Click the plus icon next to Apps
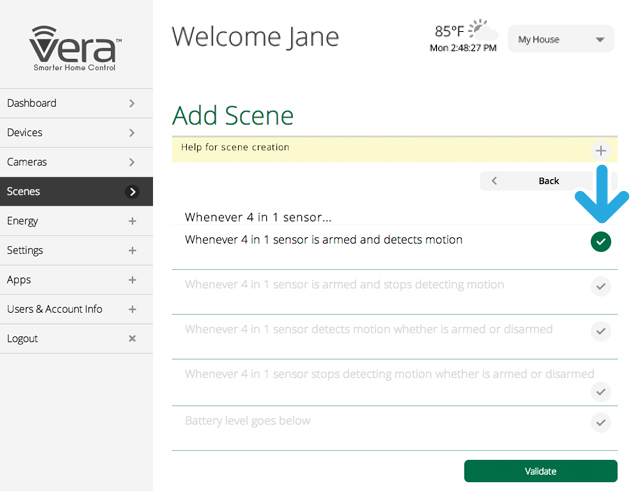This screenshot has width=640, height=500. pos(132,280)
